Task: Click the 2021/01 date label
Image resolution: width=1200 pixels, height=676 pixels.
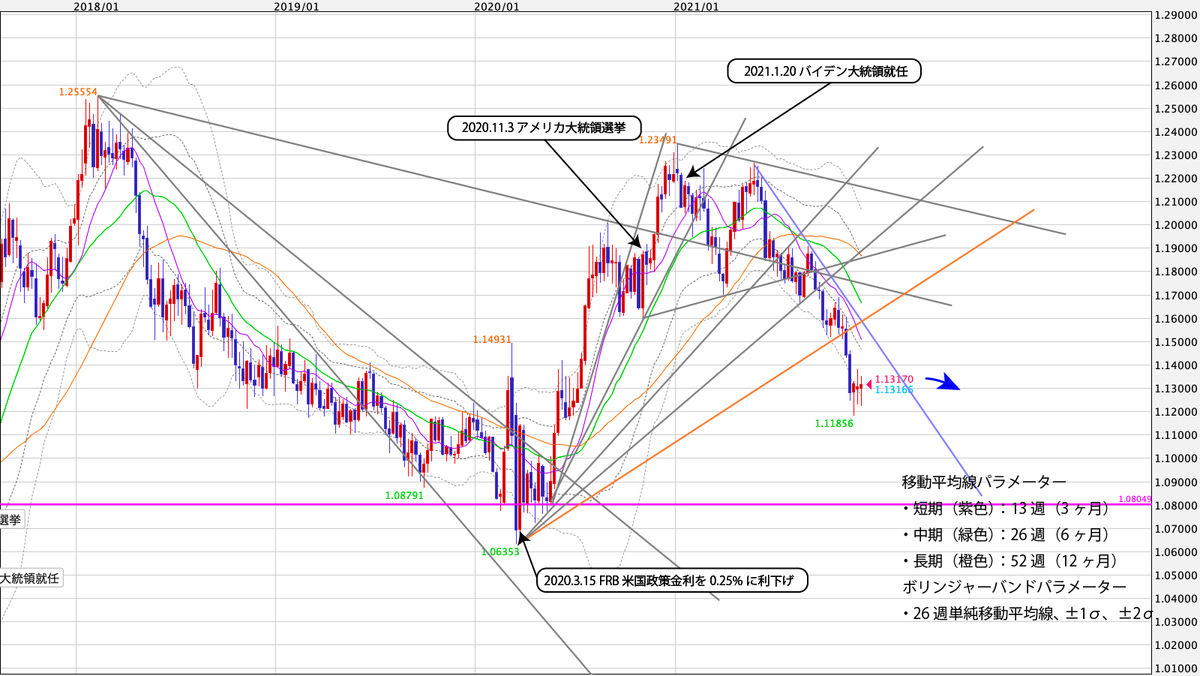Action: [697, 6]
